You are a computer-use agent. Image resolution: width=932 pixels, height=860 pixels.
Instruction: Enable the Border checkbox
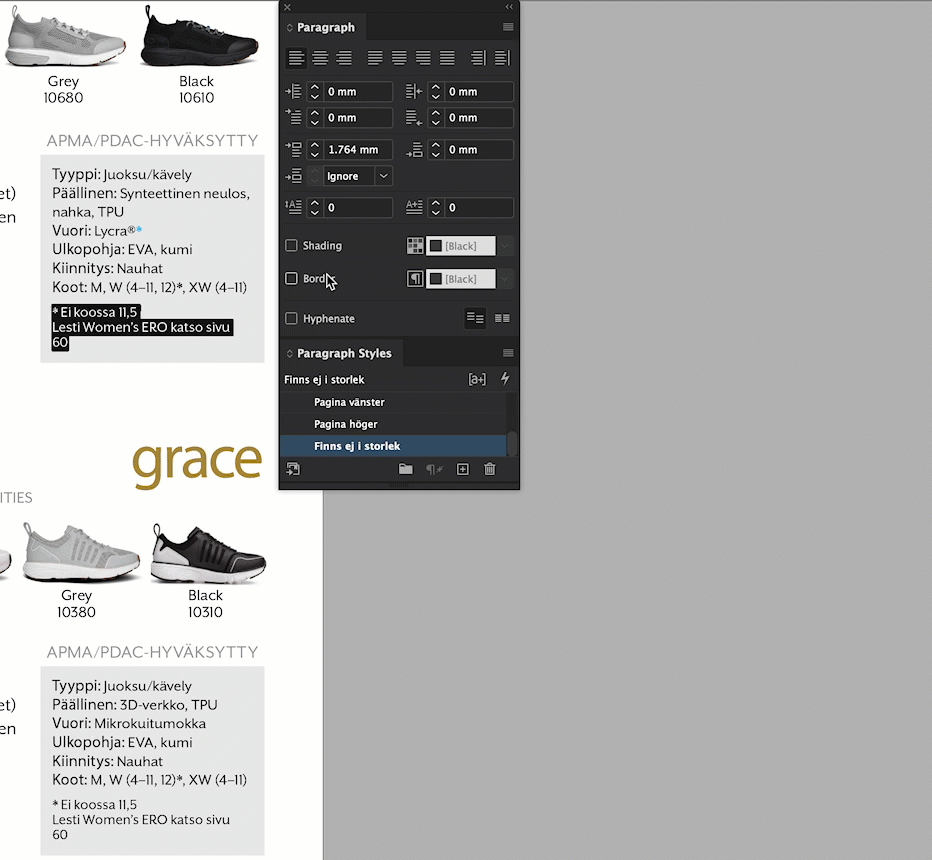pos(290,278)
